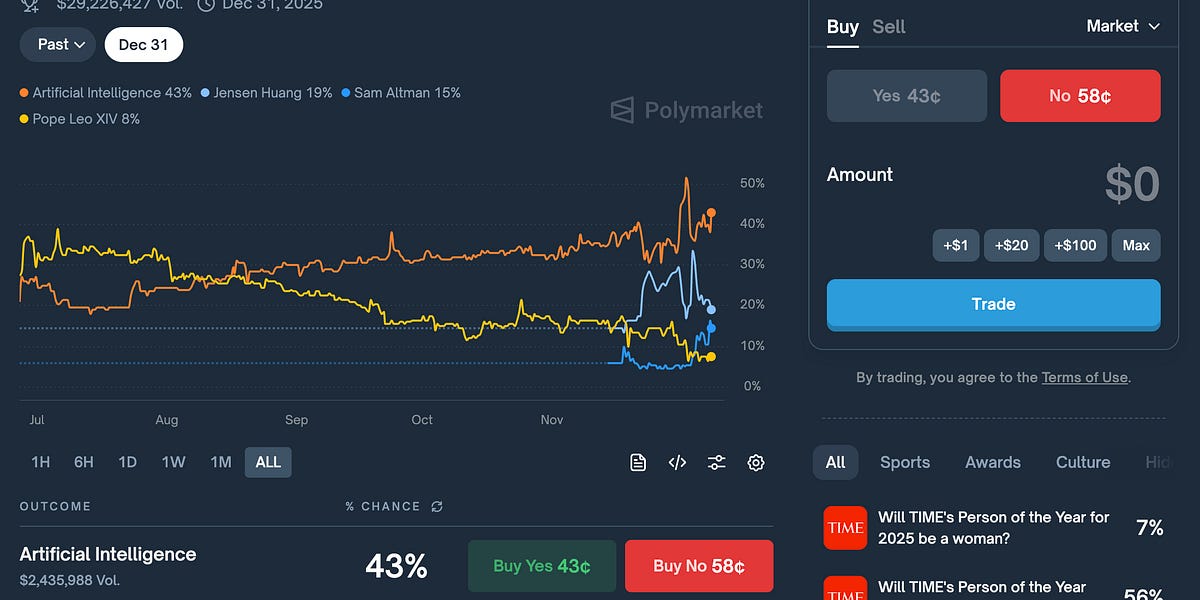Click the Polymarket watermark logo

click(686, 110)
